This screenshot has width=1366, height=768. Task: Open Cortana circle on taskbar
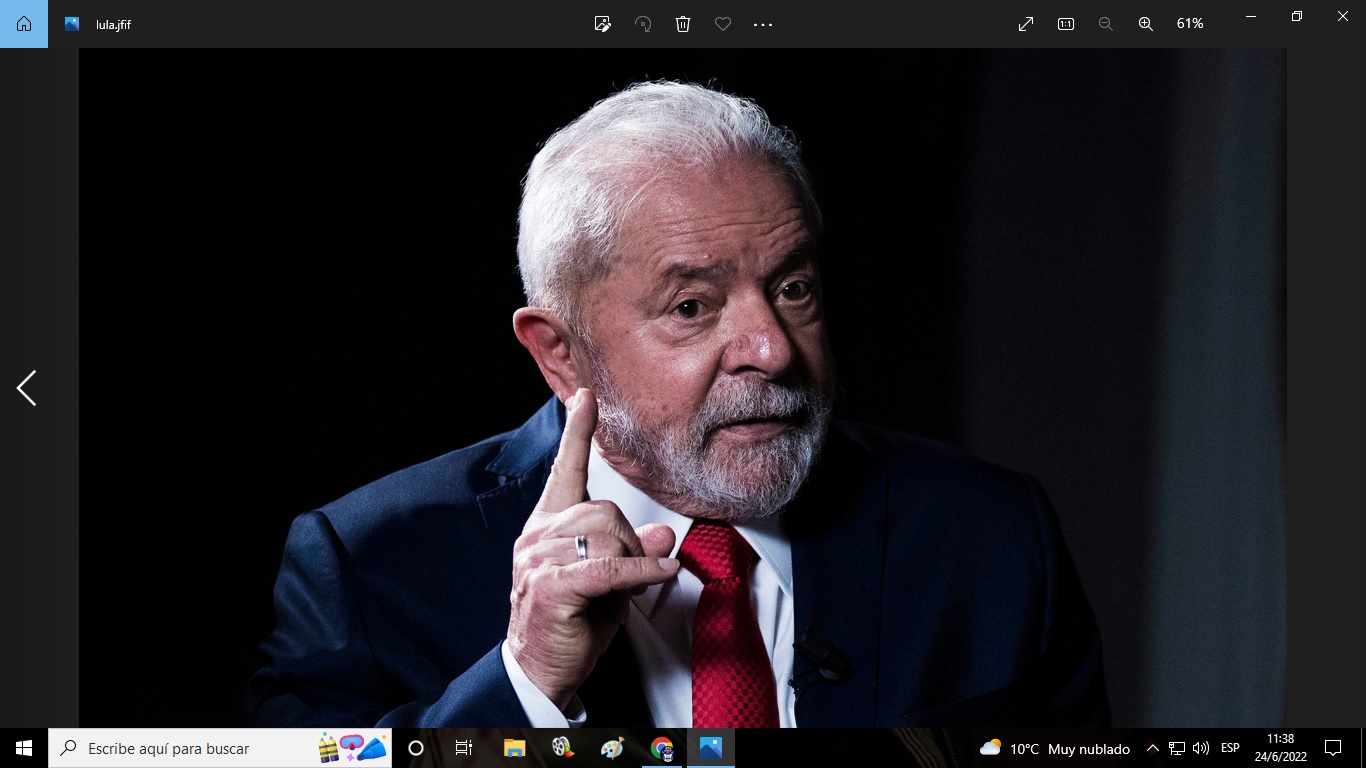coord(416,748)
